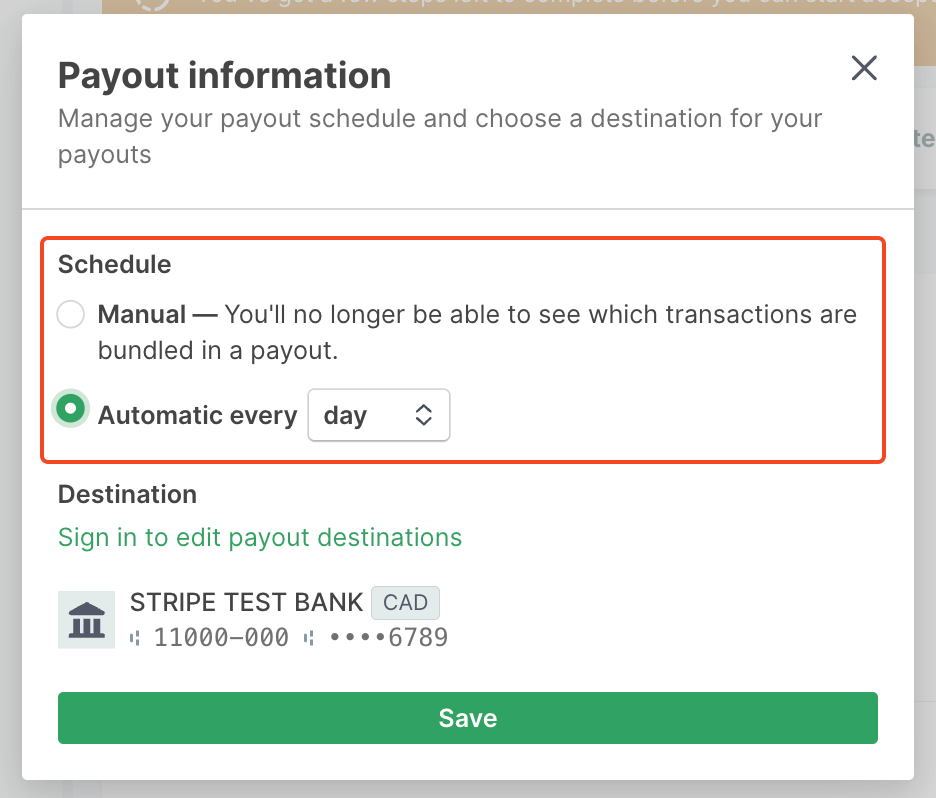Image resolution: width=936 pixels, height=798 pixels.
Task: Close the Payout information dialog
Action: coord(863,68)
